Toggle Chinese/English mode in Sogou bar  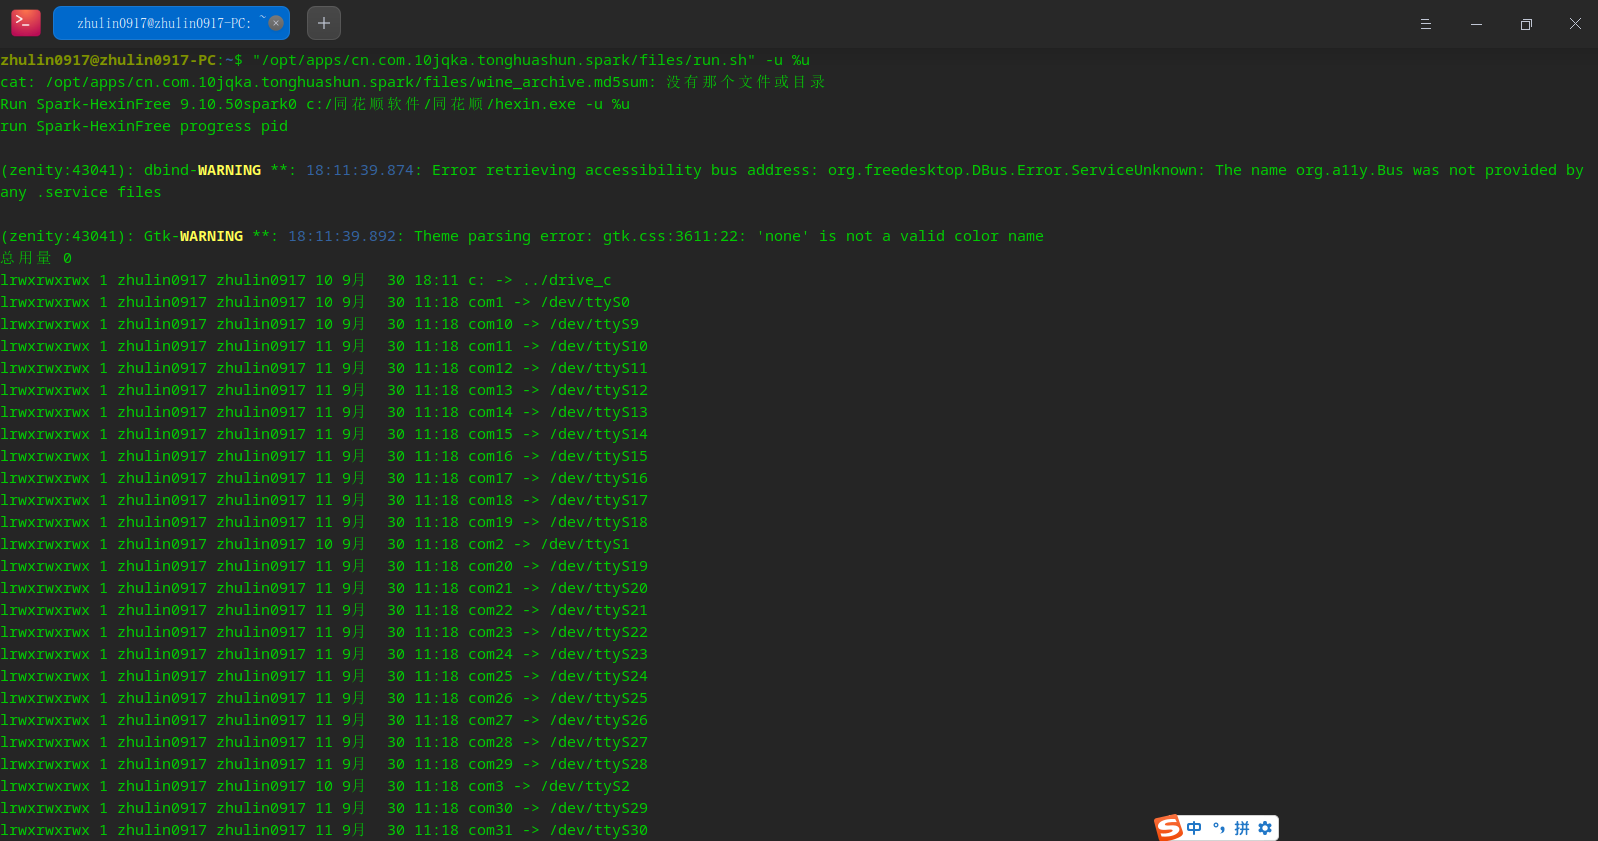(x=1194, y=828)
